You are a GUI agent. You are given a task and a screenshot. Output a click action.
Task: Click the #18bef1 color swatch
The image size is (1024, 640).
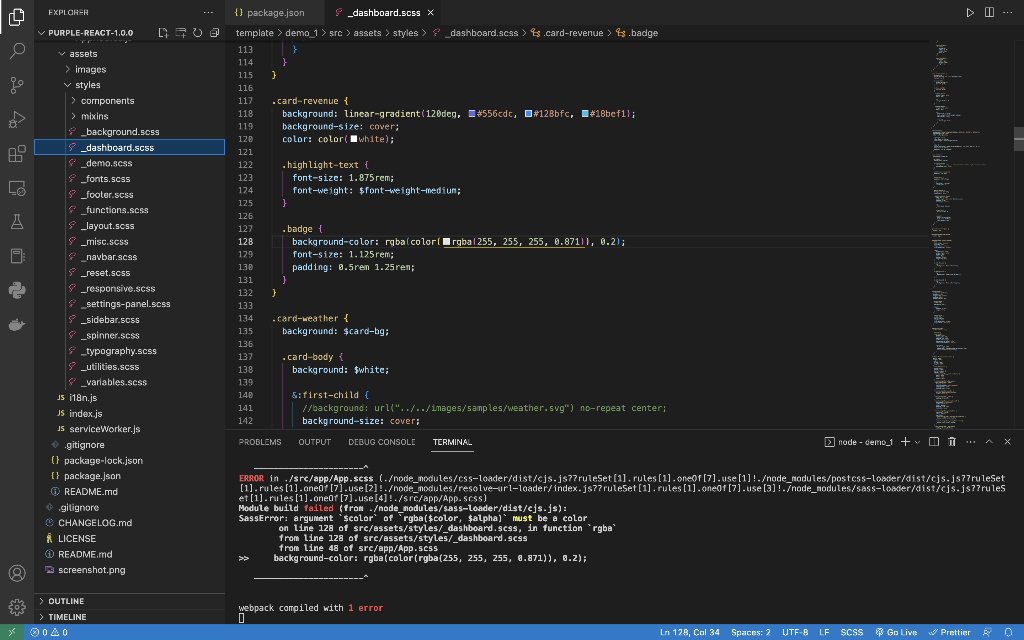click(585, 114)
